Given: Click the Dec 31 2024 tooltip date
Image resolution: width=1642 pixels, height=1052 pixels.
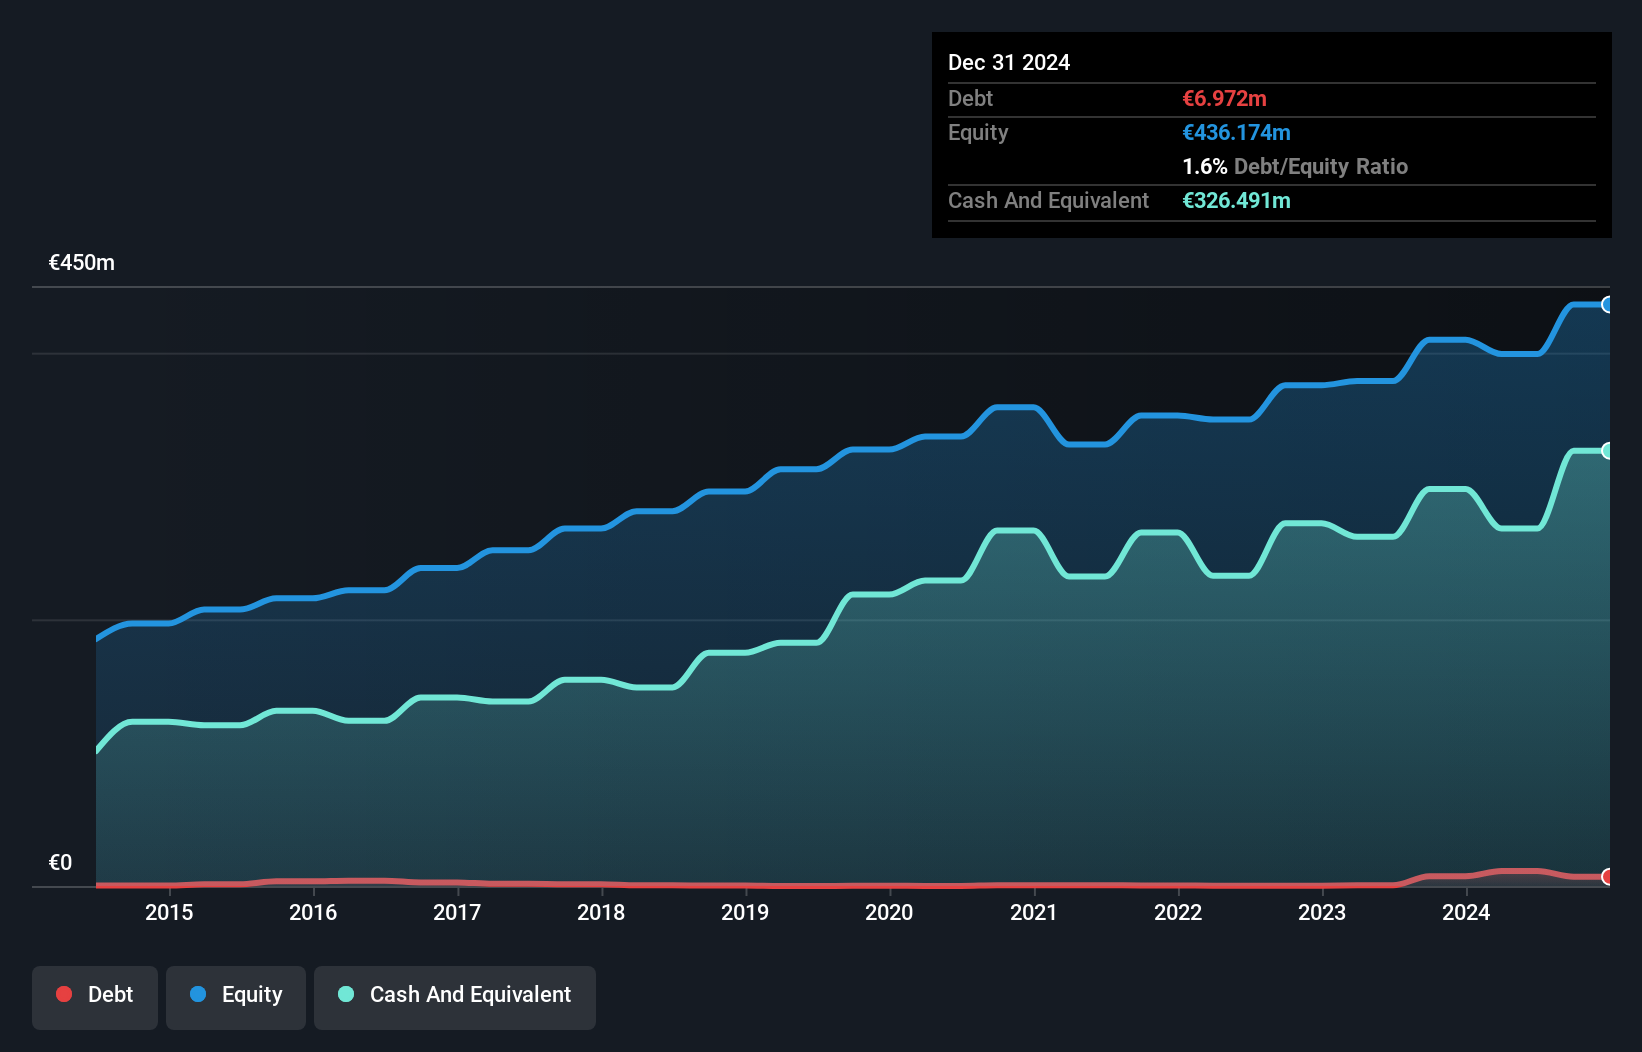Looking at the screenshot, I should [1009, 63].
